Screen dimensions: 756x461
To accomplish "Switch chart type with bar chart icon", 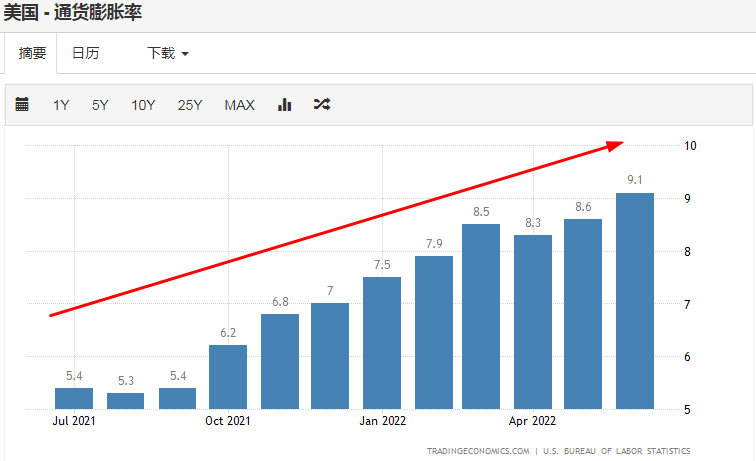I will 284,104.
